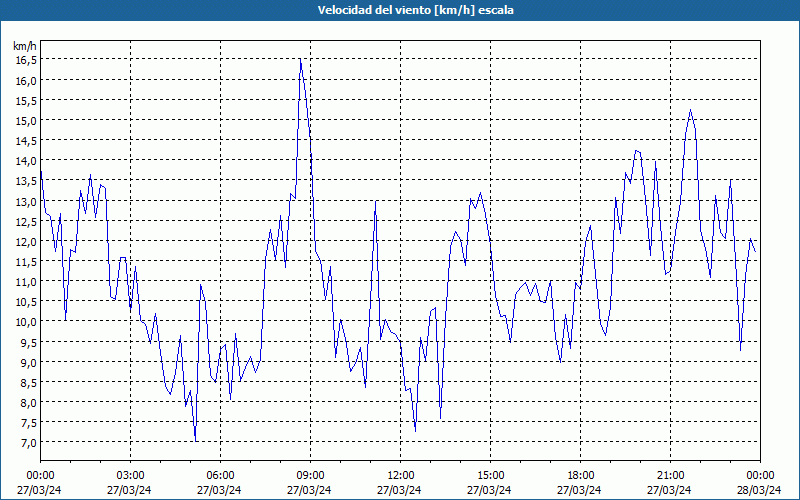Click the 15:00 time label
This screenshot has width=800, height=500.
[x=490, y=476]
